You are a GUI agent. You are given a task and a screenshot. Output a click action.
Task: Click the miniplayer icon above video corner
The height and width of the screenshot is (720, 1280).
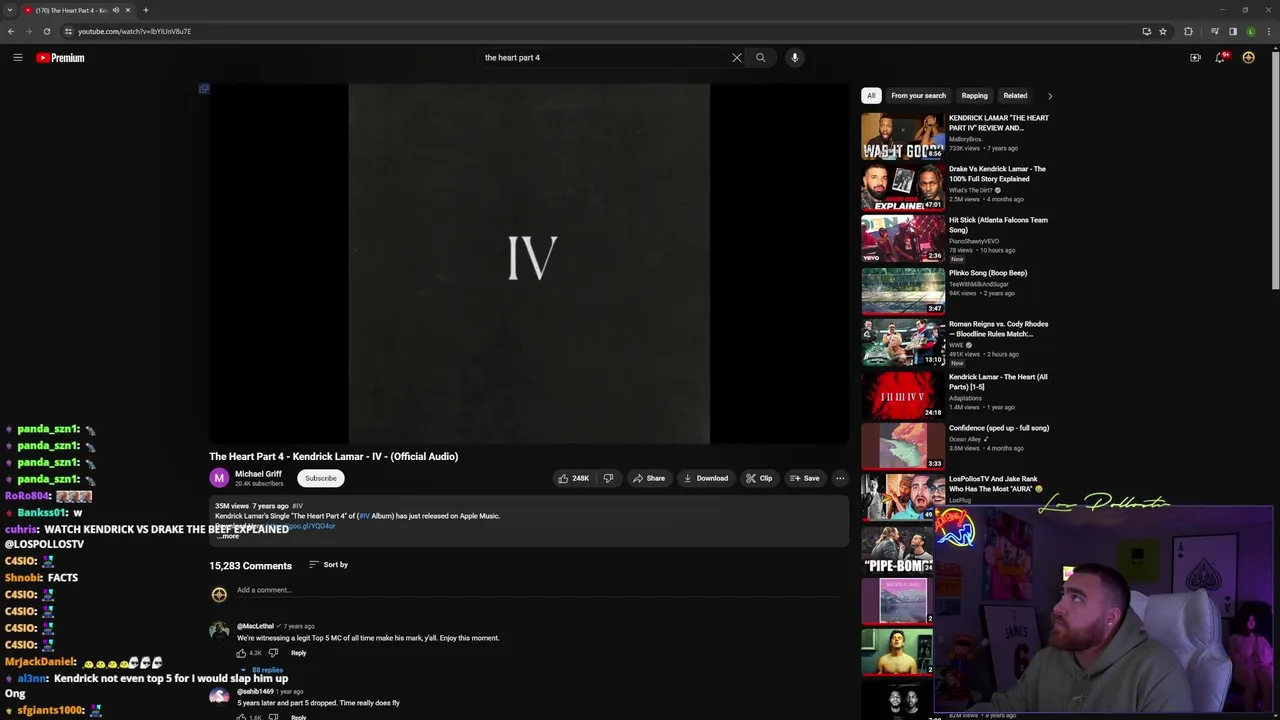204,89
